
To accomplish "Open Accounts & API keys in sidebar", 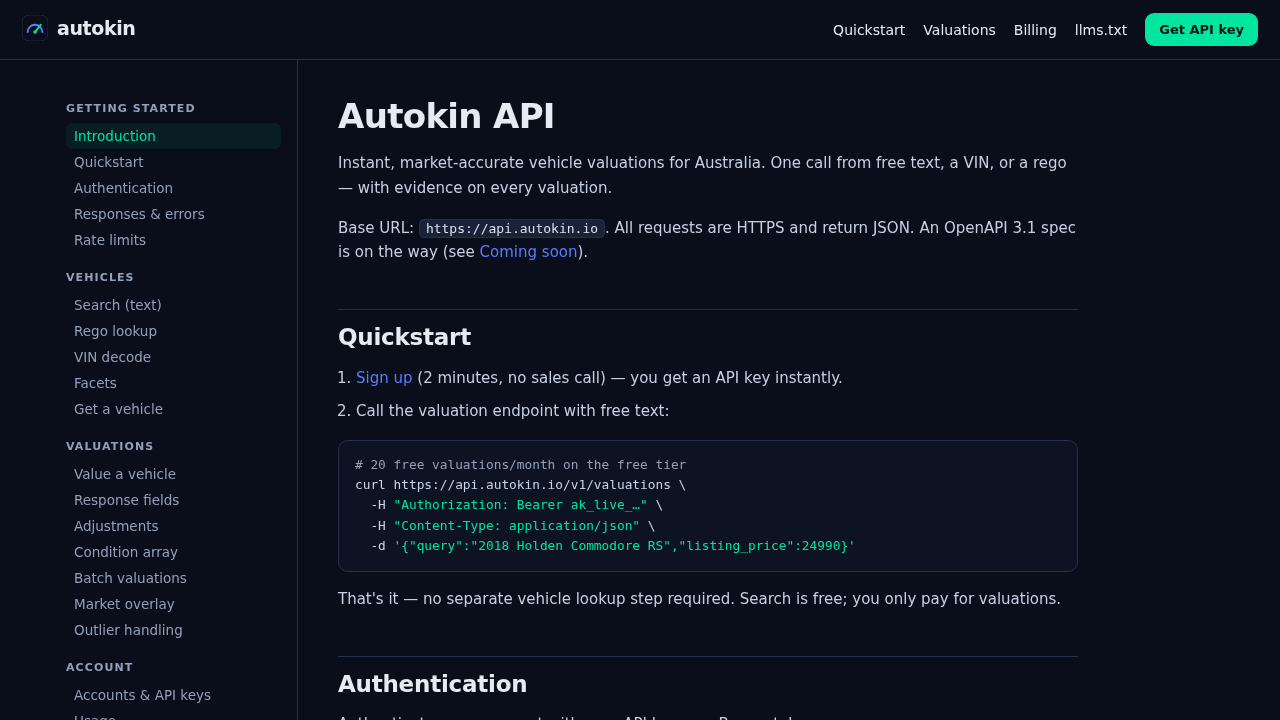I will tap(173, 695).
